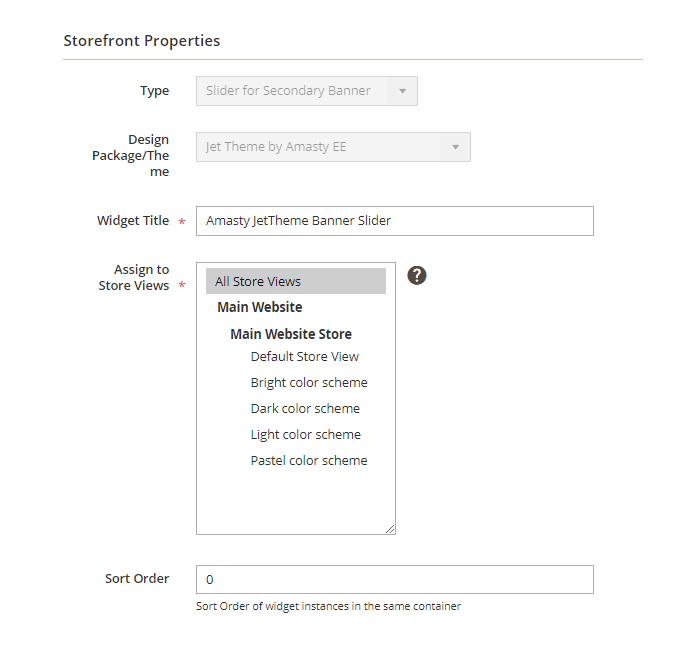The image size is (685, 646).
Task: Click into the Widget Title field
Action: (x=395, y=221)
